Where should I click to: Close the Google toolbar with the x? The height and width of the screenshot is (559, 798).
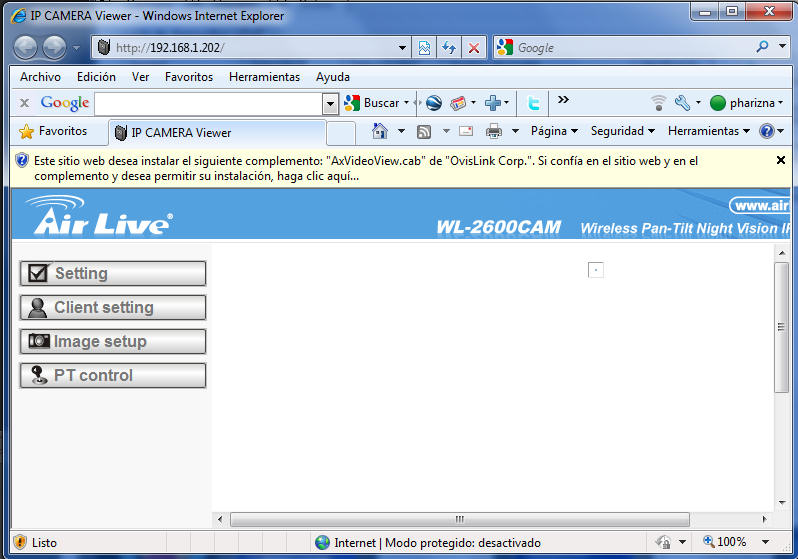(24, 103)
